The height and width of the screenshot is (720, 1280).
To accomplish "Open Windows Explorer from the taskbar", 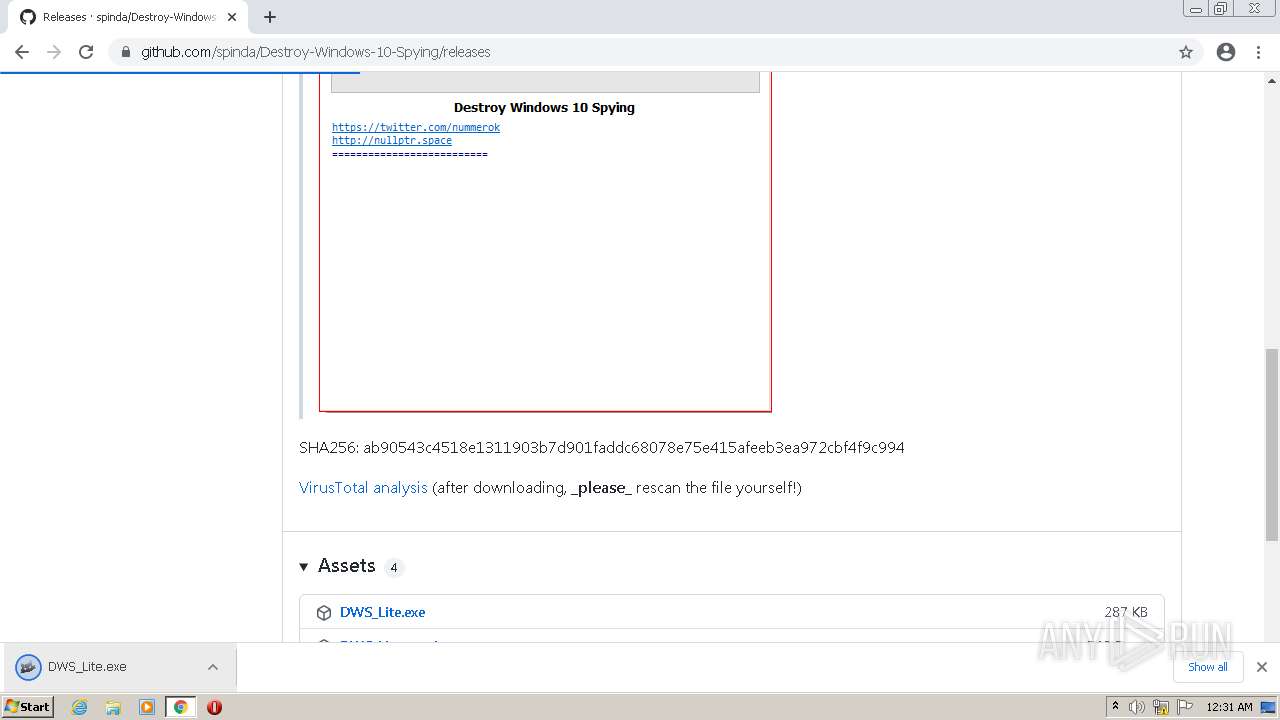I will [113, 707].
